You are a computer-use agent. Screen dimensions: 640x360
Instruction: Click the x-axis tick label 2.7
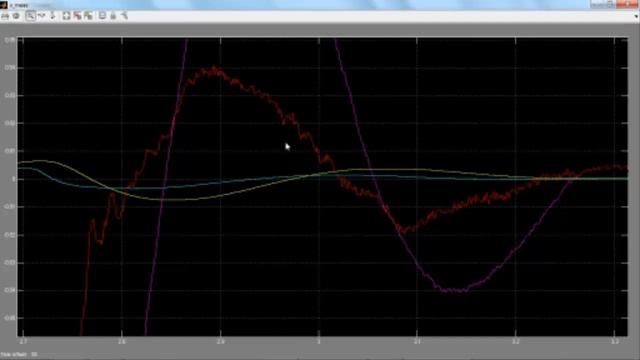23,341
